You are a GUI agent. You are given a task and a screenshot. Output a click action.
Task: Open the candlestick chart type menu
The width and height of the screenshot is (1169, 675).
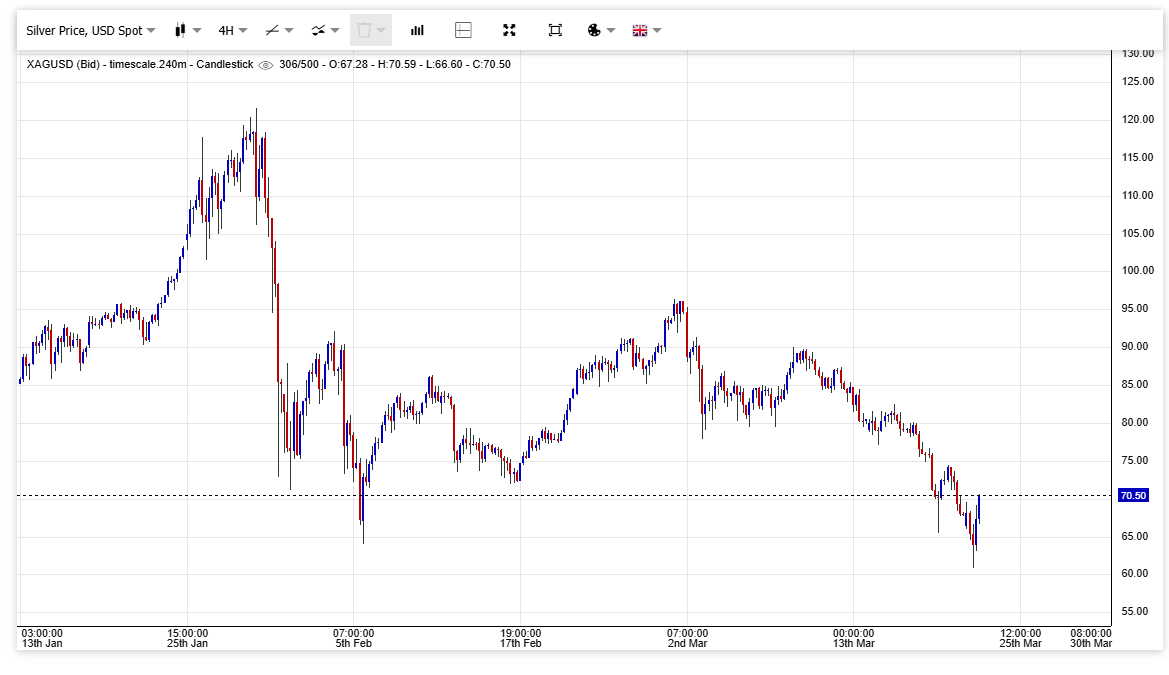click(187, 30)
